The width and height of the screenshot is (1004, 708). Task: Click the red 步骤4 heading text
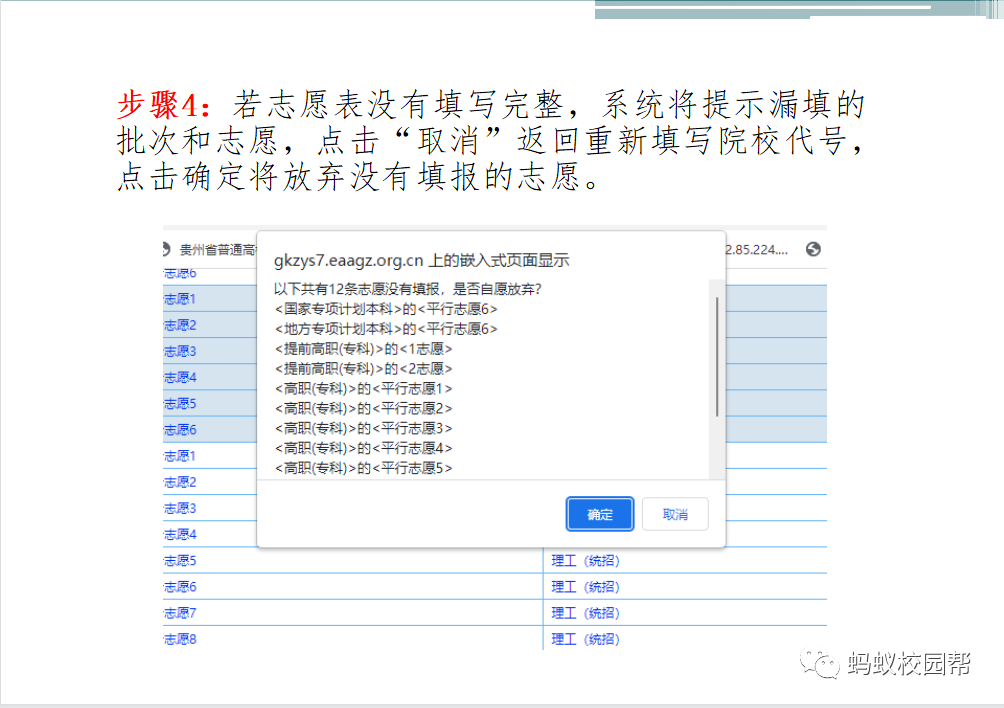(x=165, y=104)
